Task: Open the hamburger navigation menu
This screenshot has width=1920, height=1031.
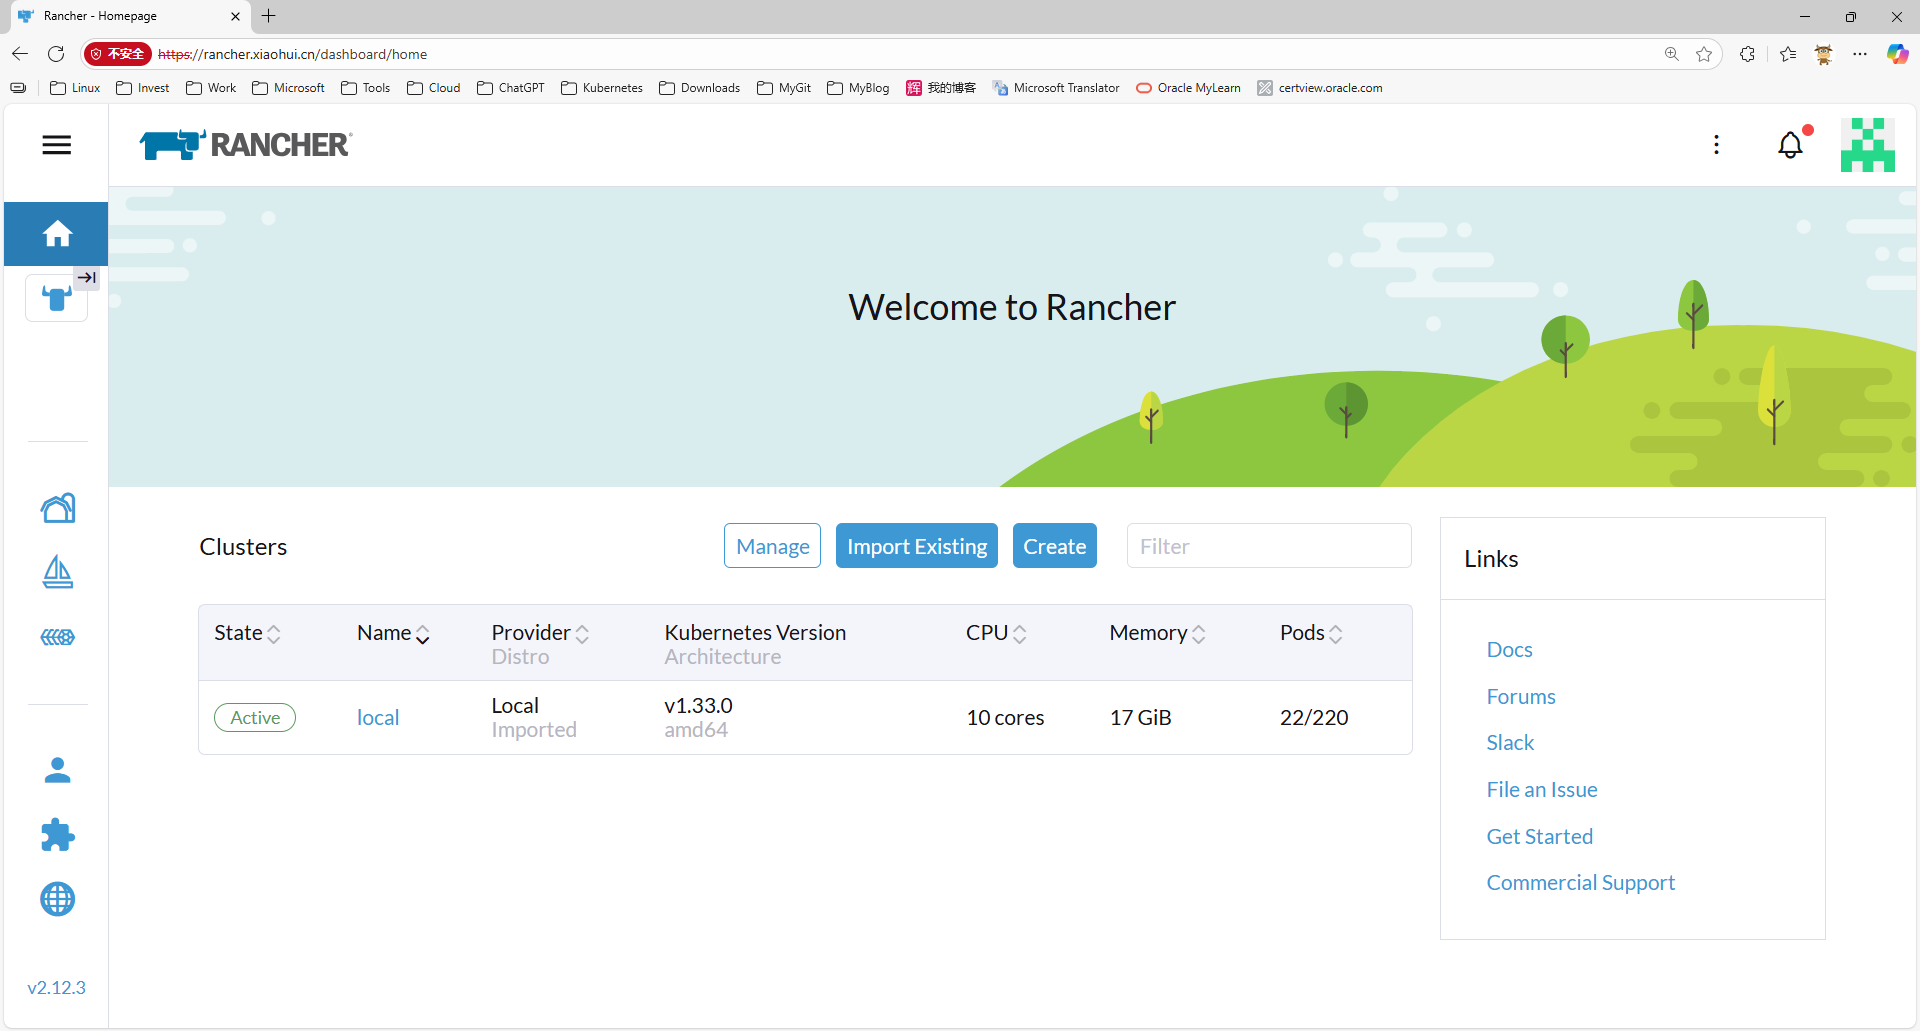Action: click(57, 145)
